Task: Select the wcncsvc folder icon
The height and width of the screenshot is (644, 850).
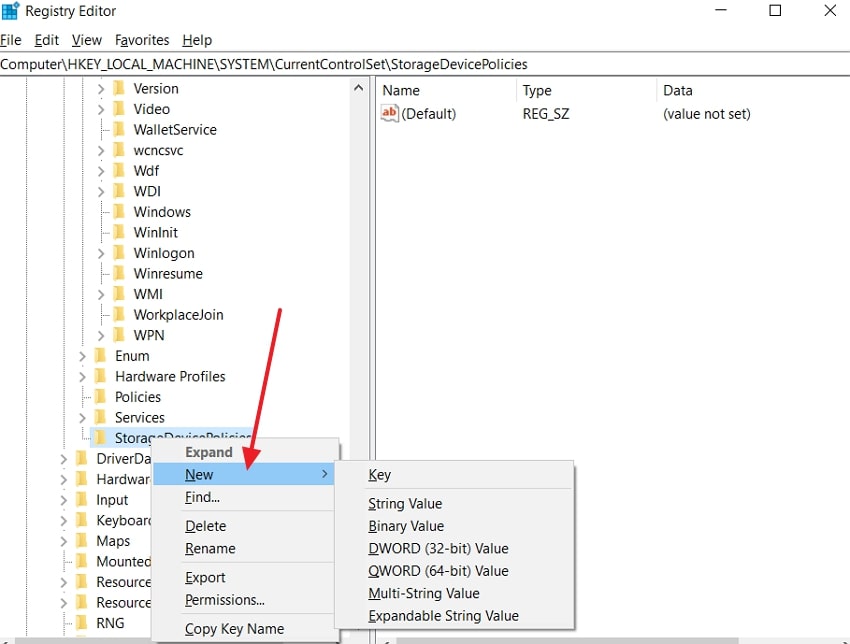Action: point(119,150)
